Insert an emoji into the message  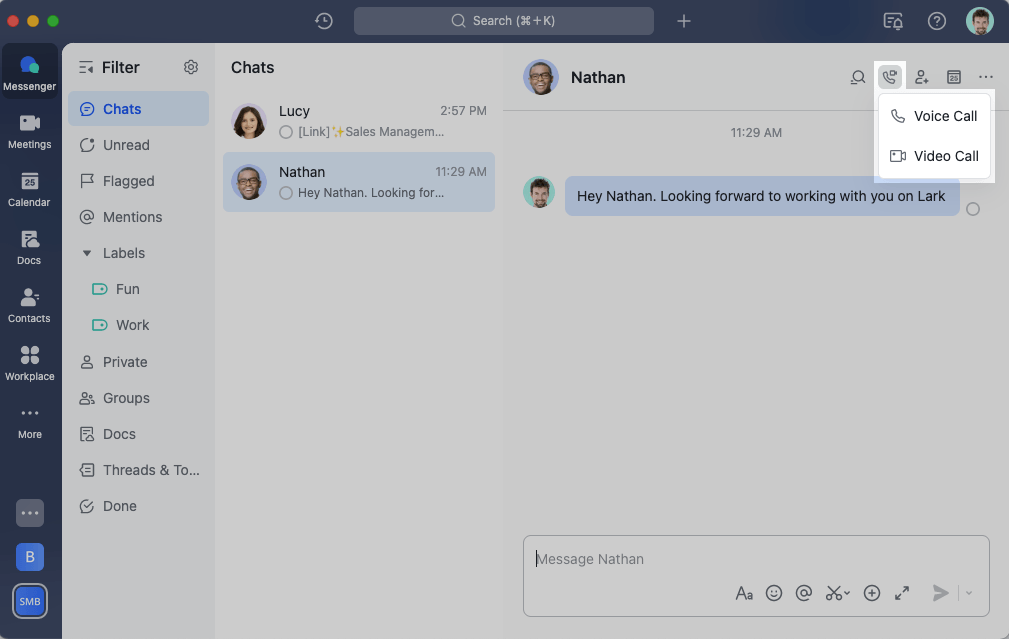[774, 593]
